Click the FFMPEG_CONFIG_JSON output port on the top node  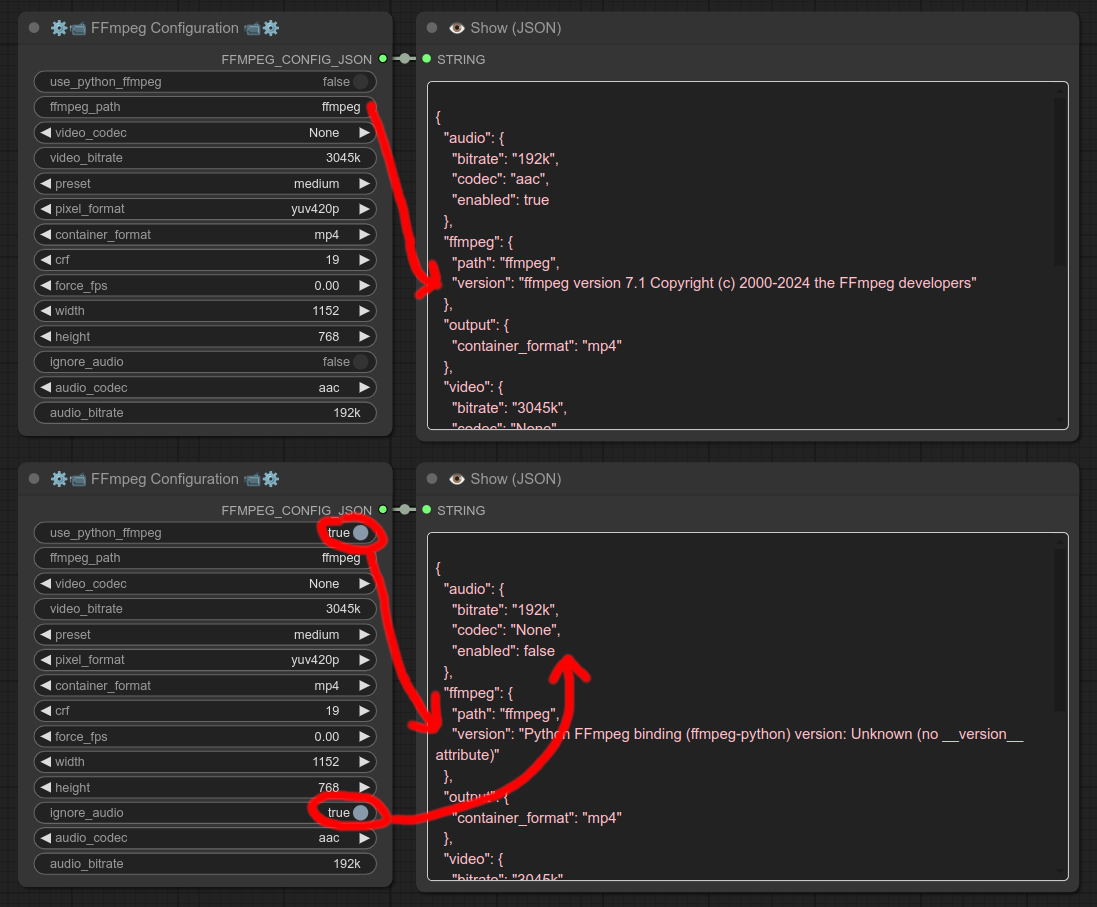[383, 59]
